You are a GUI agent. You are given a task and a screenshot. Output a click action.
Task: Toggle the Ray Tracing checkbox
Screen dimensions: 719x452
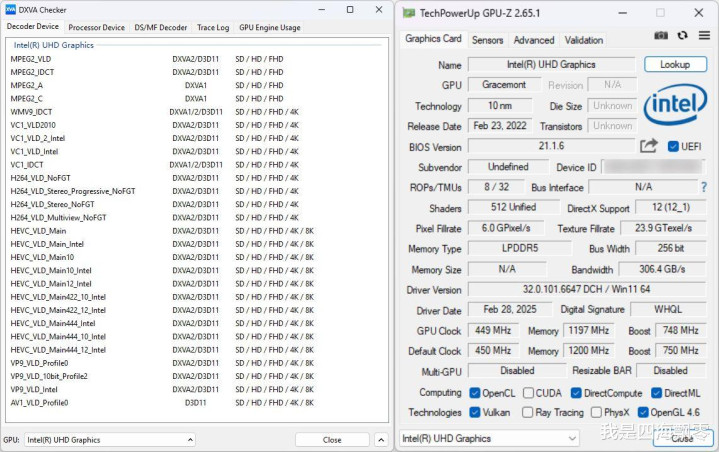527,412
